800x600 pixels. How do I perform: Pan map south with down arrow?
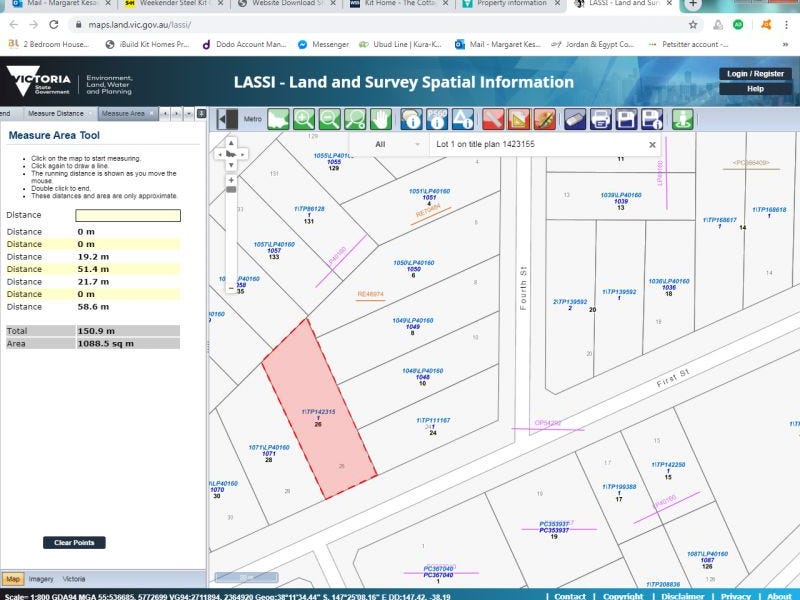click(x=231, y=165)
